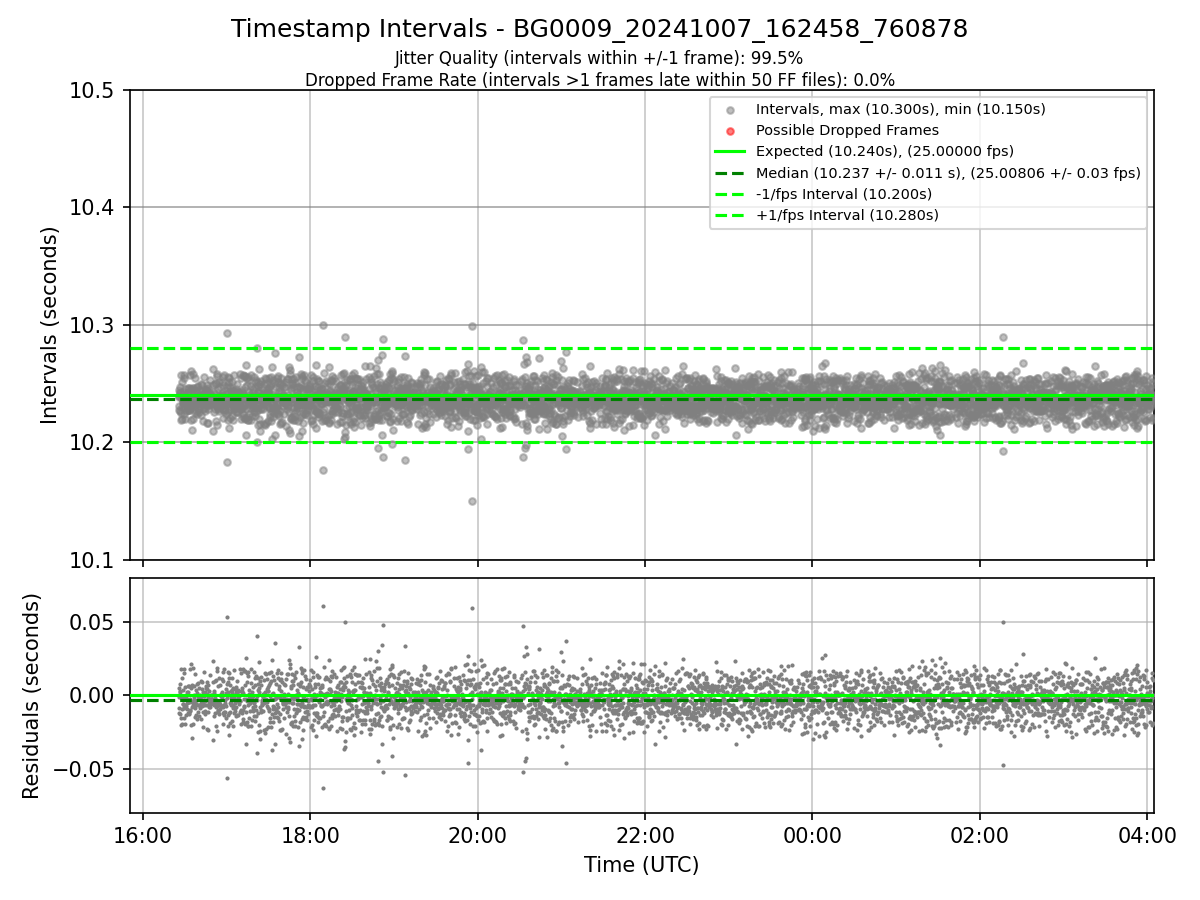Select the legend entry '-1/fps Interval (10.200s)'

[x=844, y=194]
